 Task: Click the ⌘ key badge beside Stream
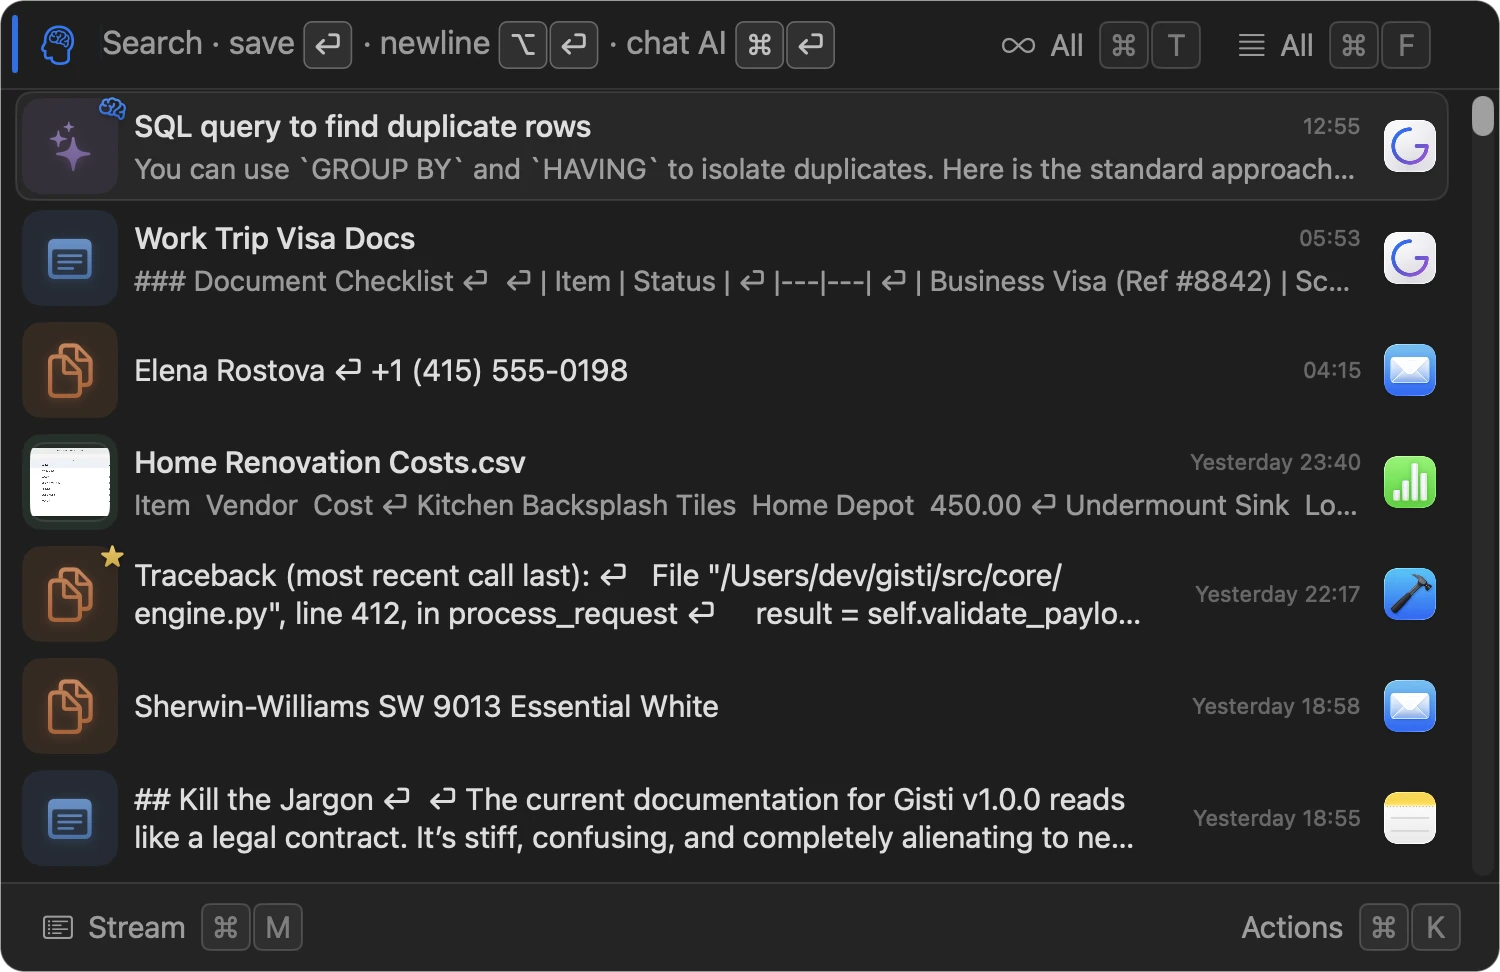tap(226, 928)
